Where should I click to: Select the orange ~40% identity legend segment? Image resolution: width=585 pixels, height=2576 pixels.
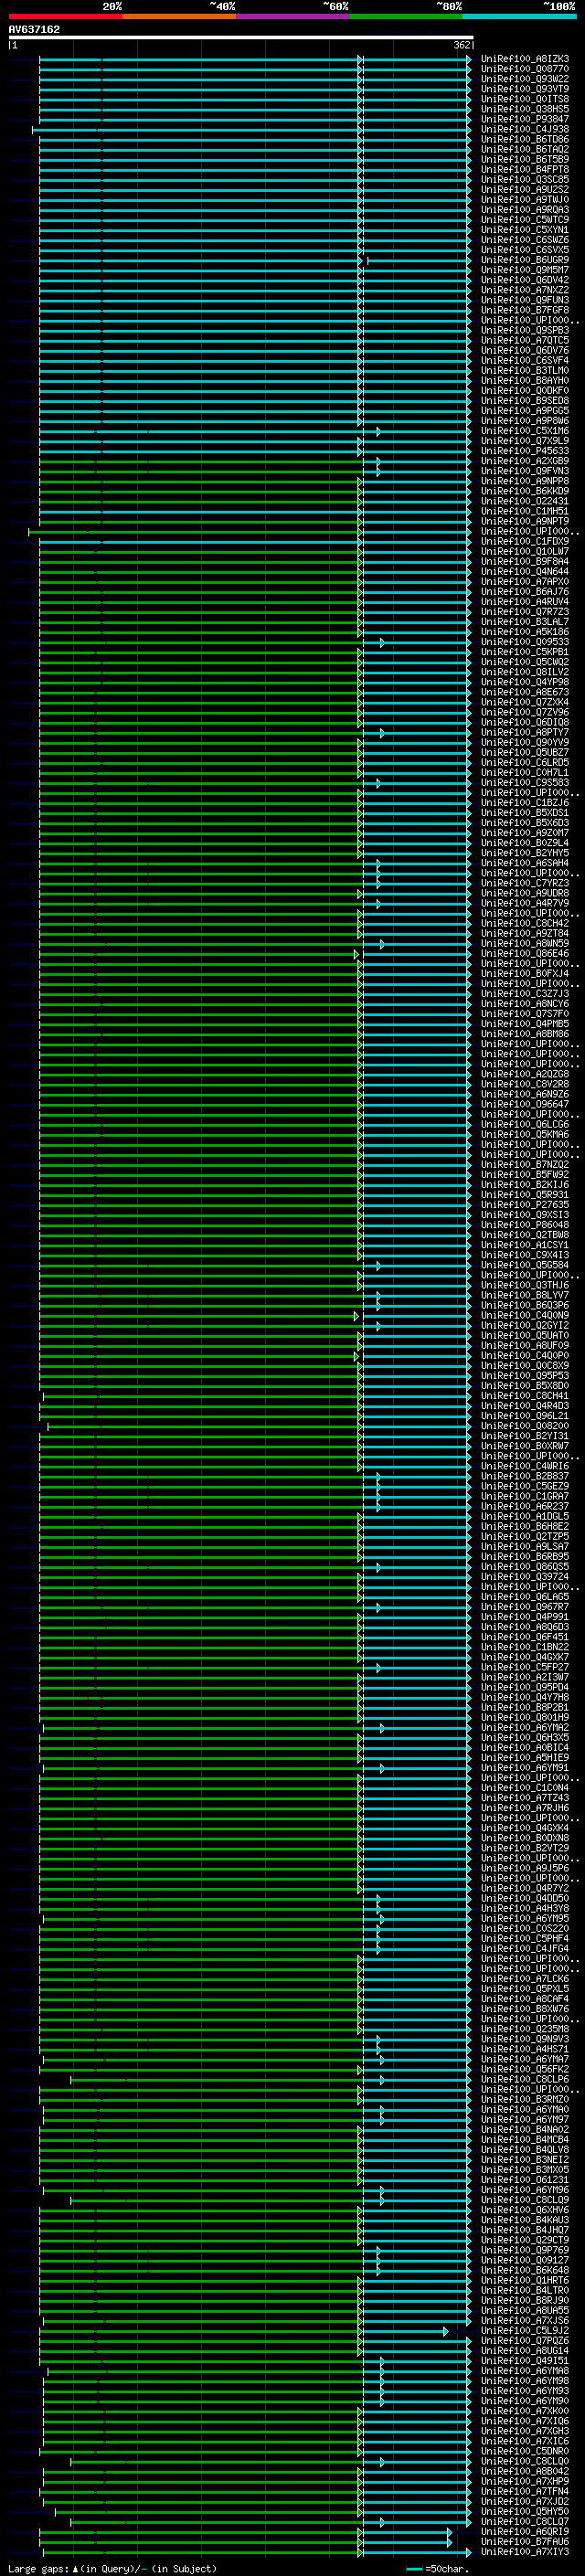pos(179,16)
